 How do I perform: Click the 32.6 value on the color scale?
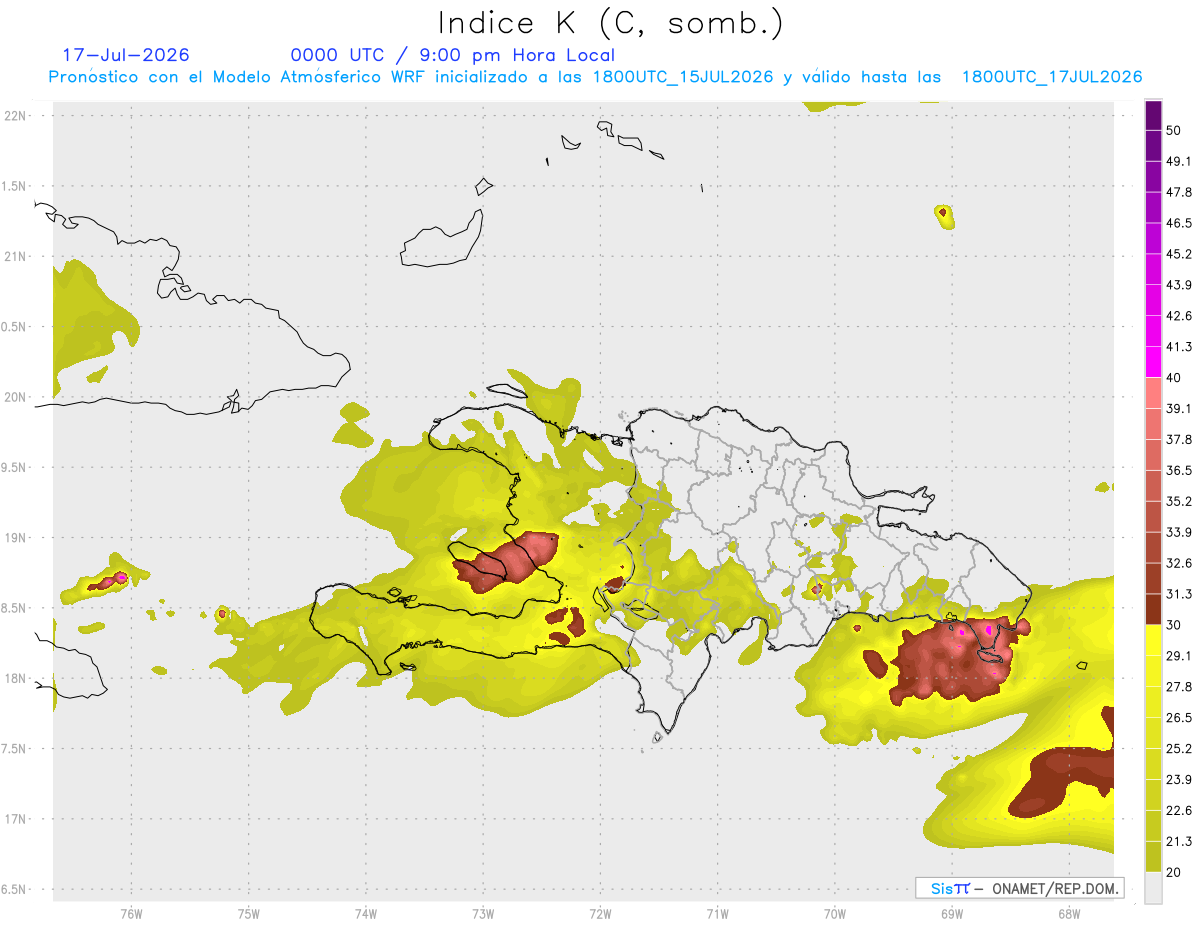(x=1179, y=563)
